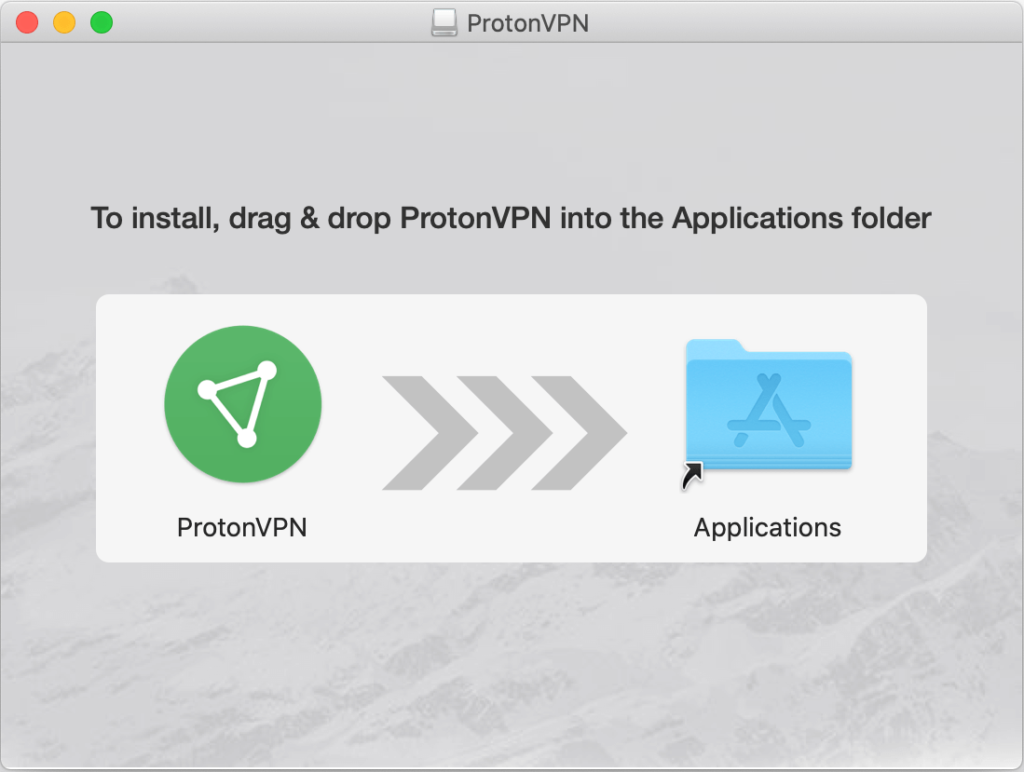
Task: Click the green ProtonVPN shield logo
Action: click(242, 403)
